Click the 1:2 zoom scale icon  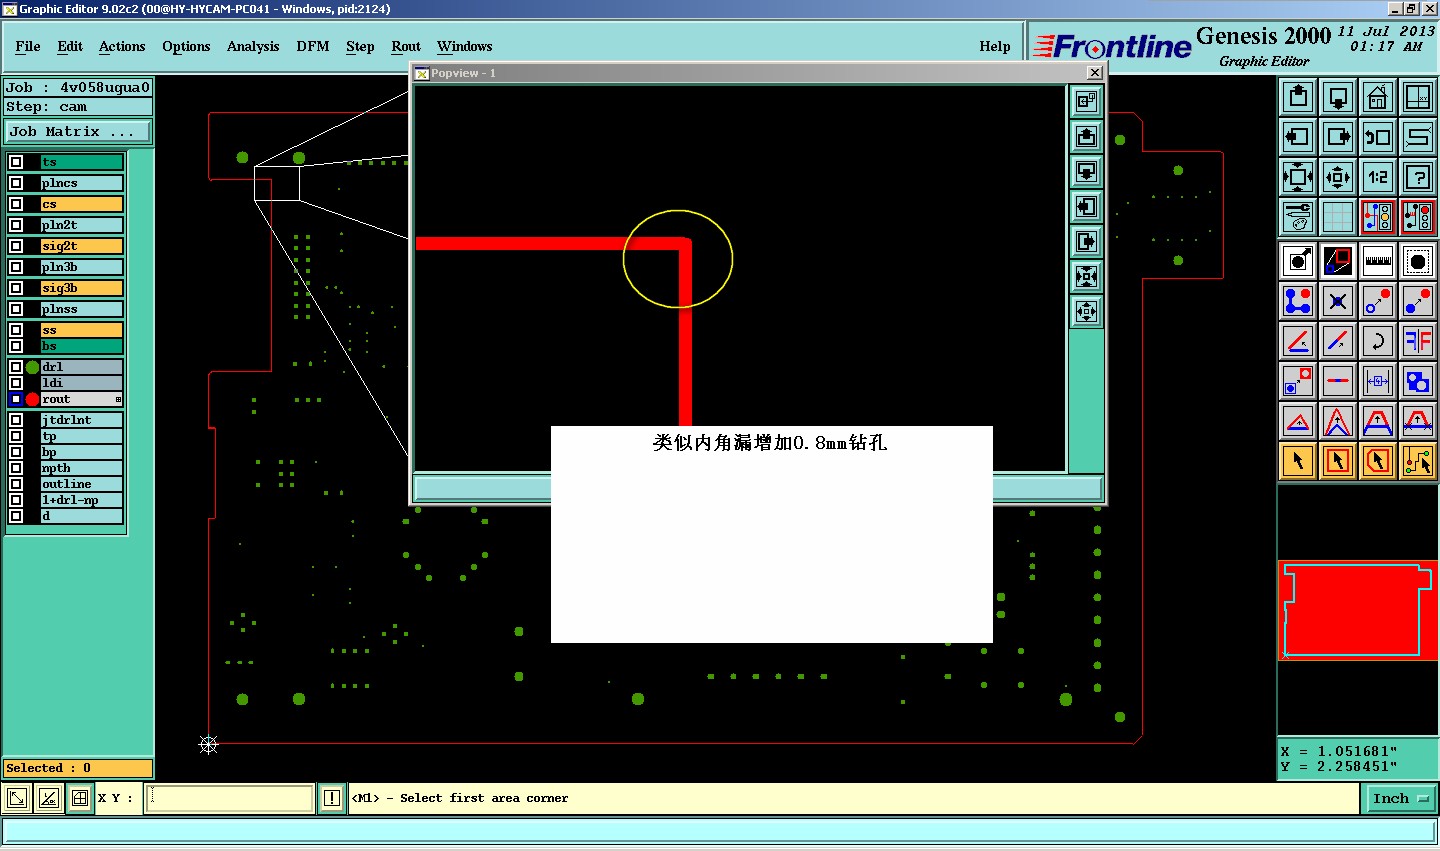click(x=1378, y=177)
